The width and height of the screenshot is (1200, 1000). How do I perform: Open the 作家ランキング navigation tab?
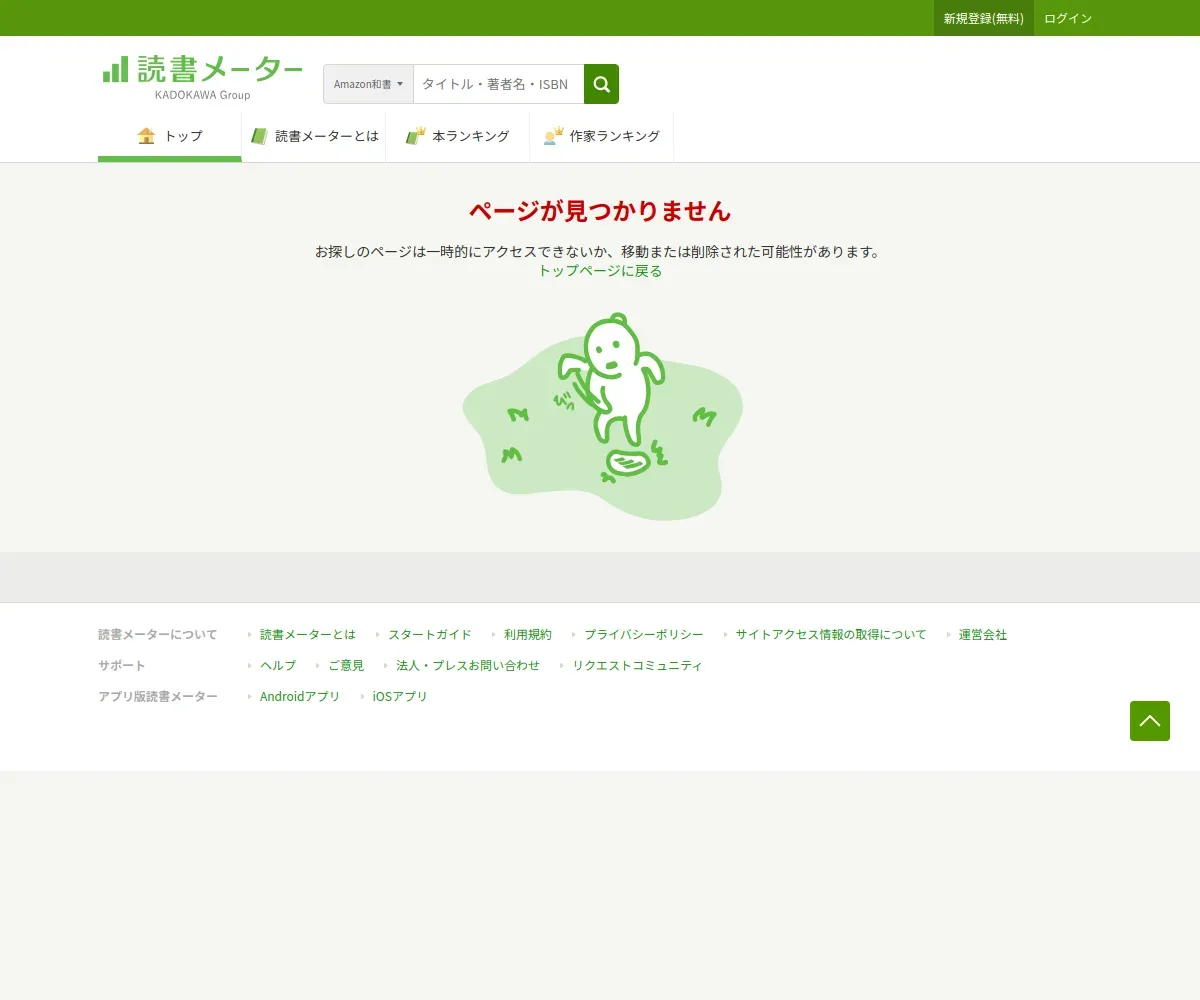point(602,136)
